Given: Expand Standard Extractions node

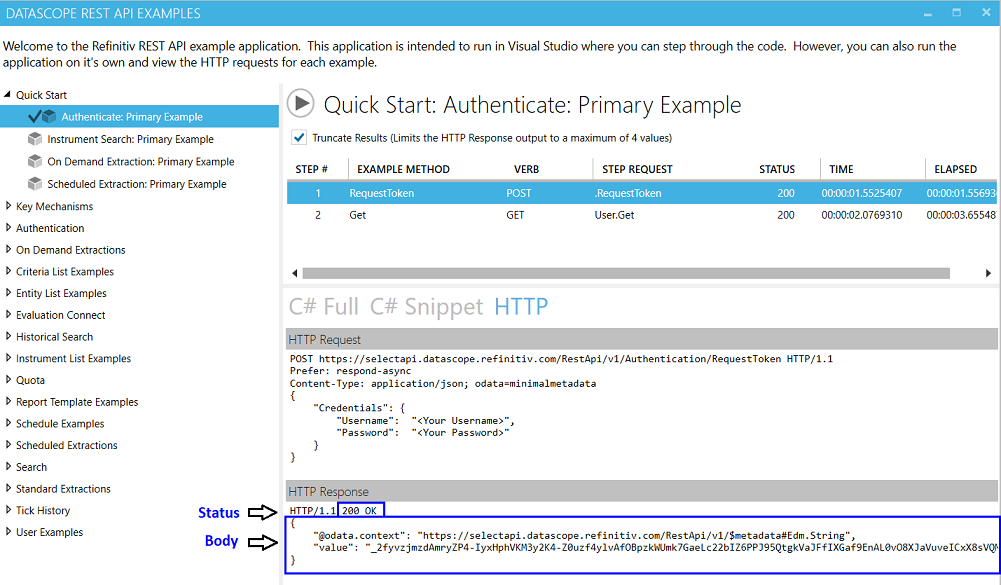Looking at the screenshot, I should pos(8,488).
